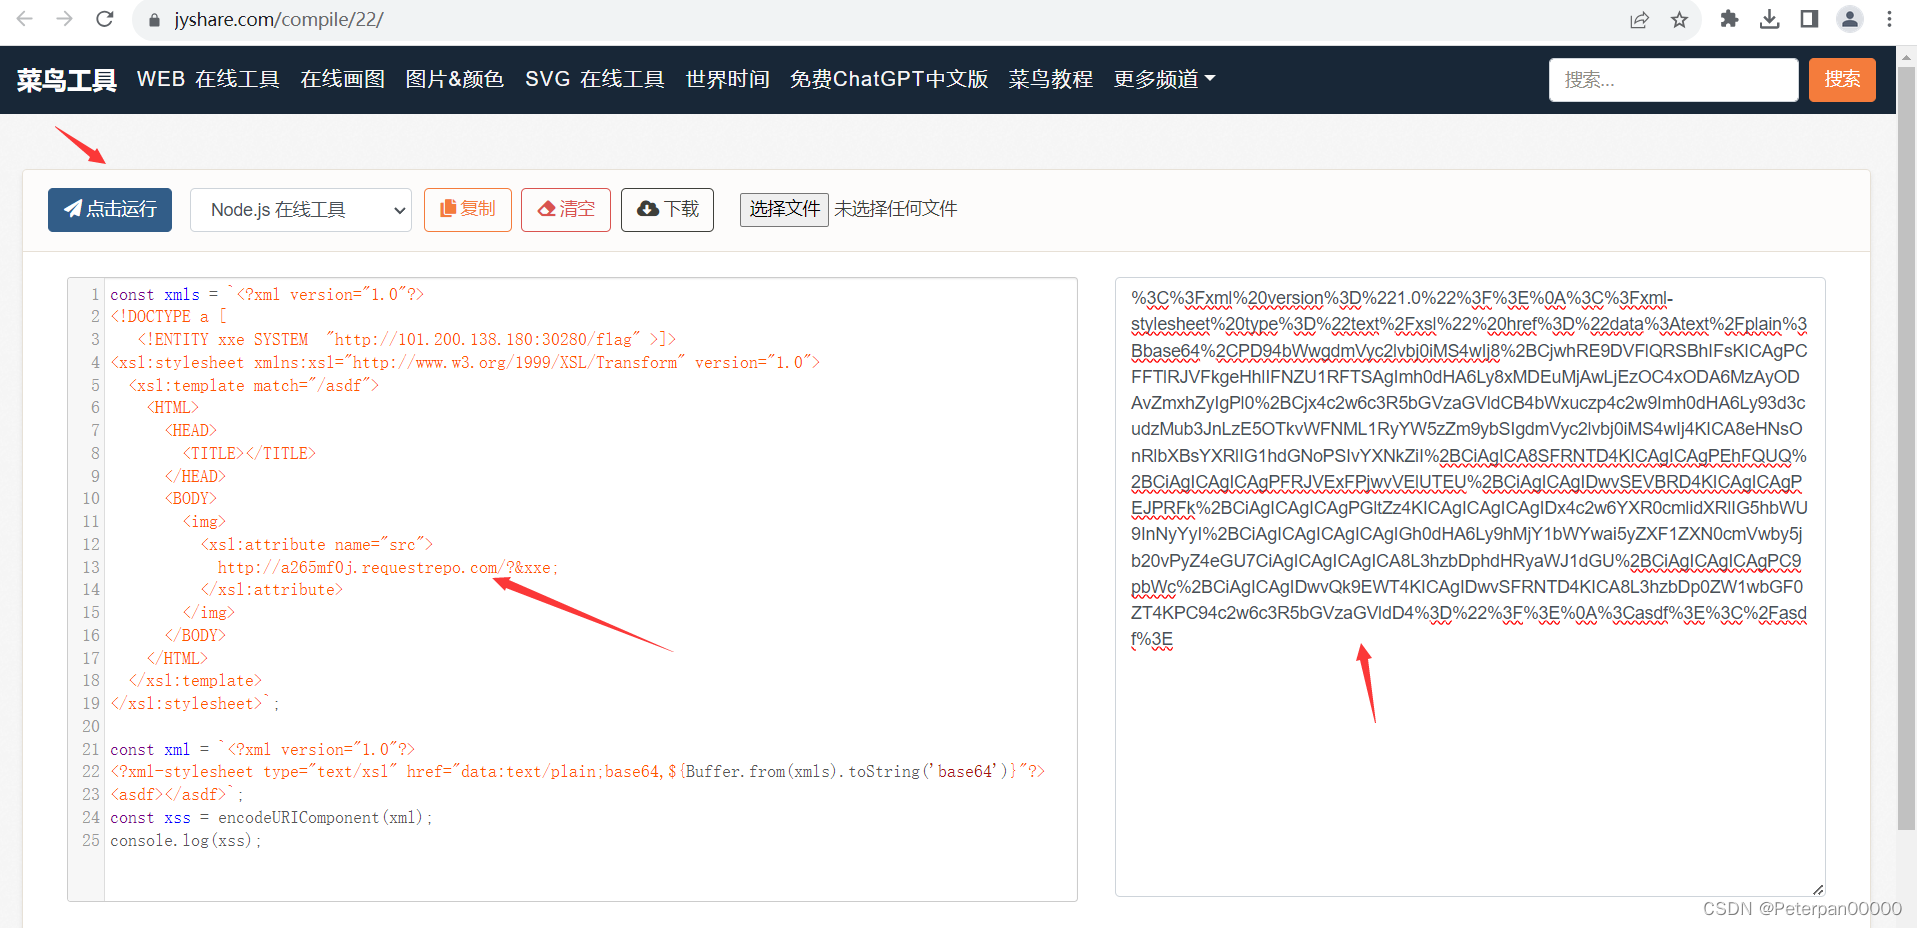Open 世界时间 menu item
The image size is (1917, 928).
point(727,79)
